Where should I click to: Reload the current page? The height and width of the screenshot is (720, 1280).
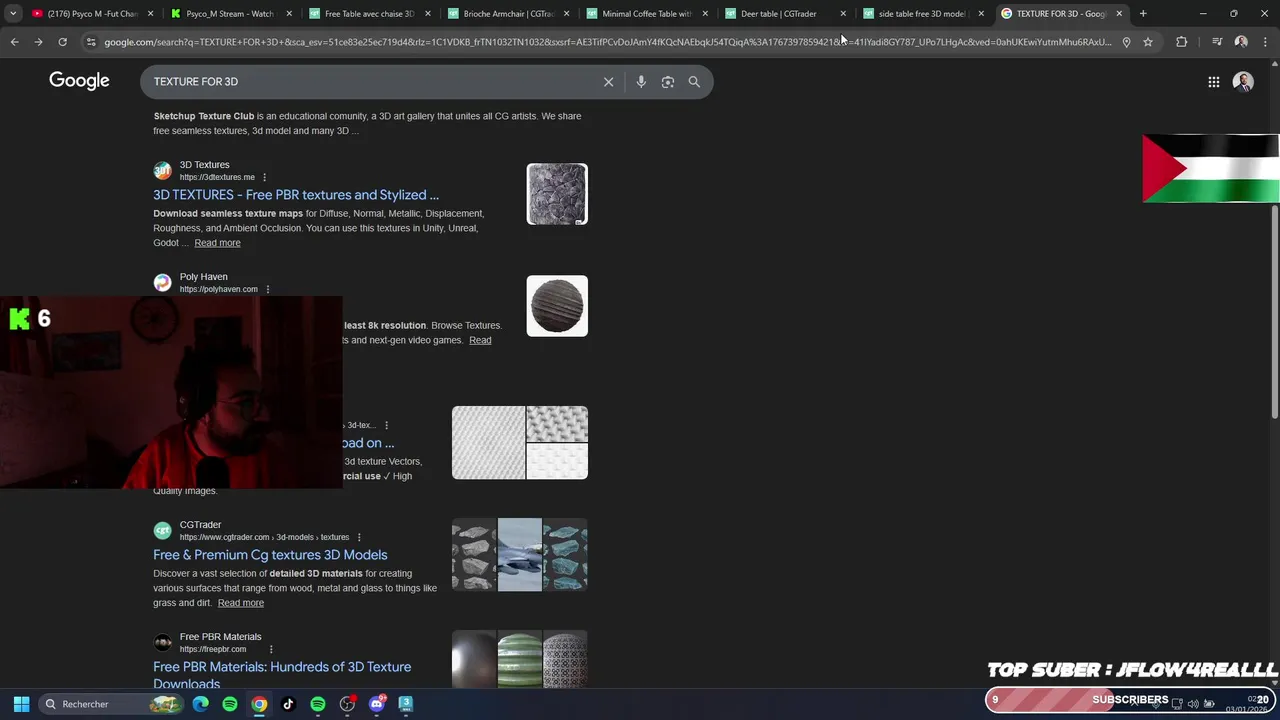pyautogui.click(x=62, y=42)
